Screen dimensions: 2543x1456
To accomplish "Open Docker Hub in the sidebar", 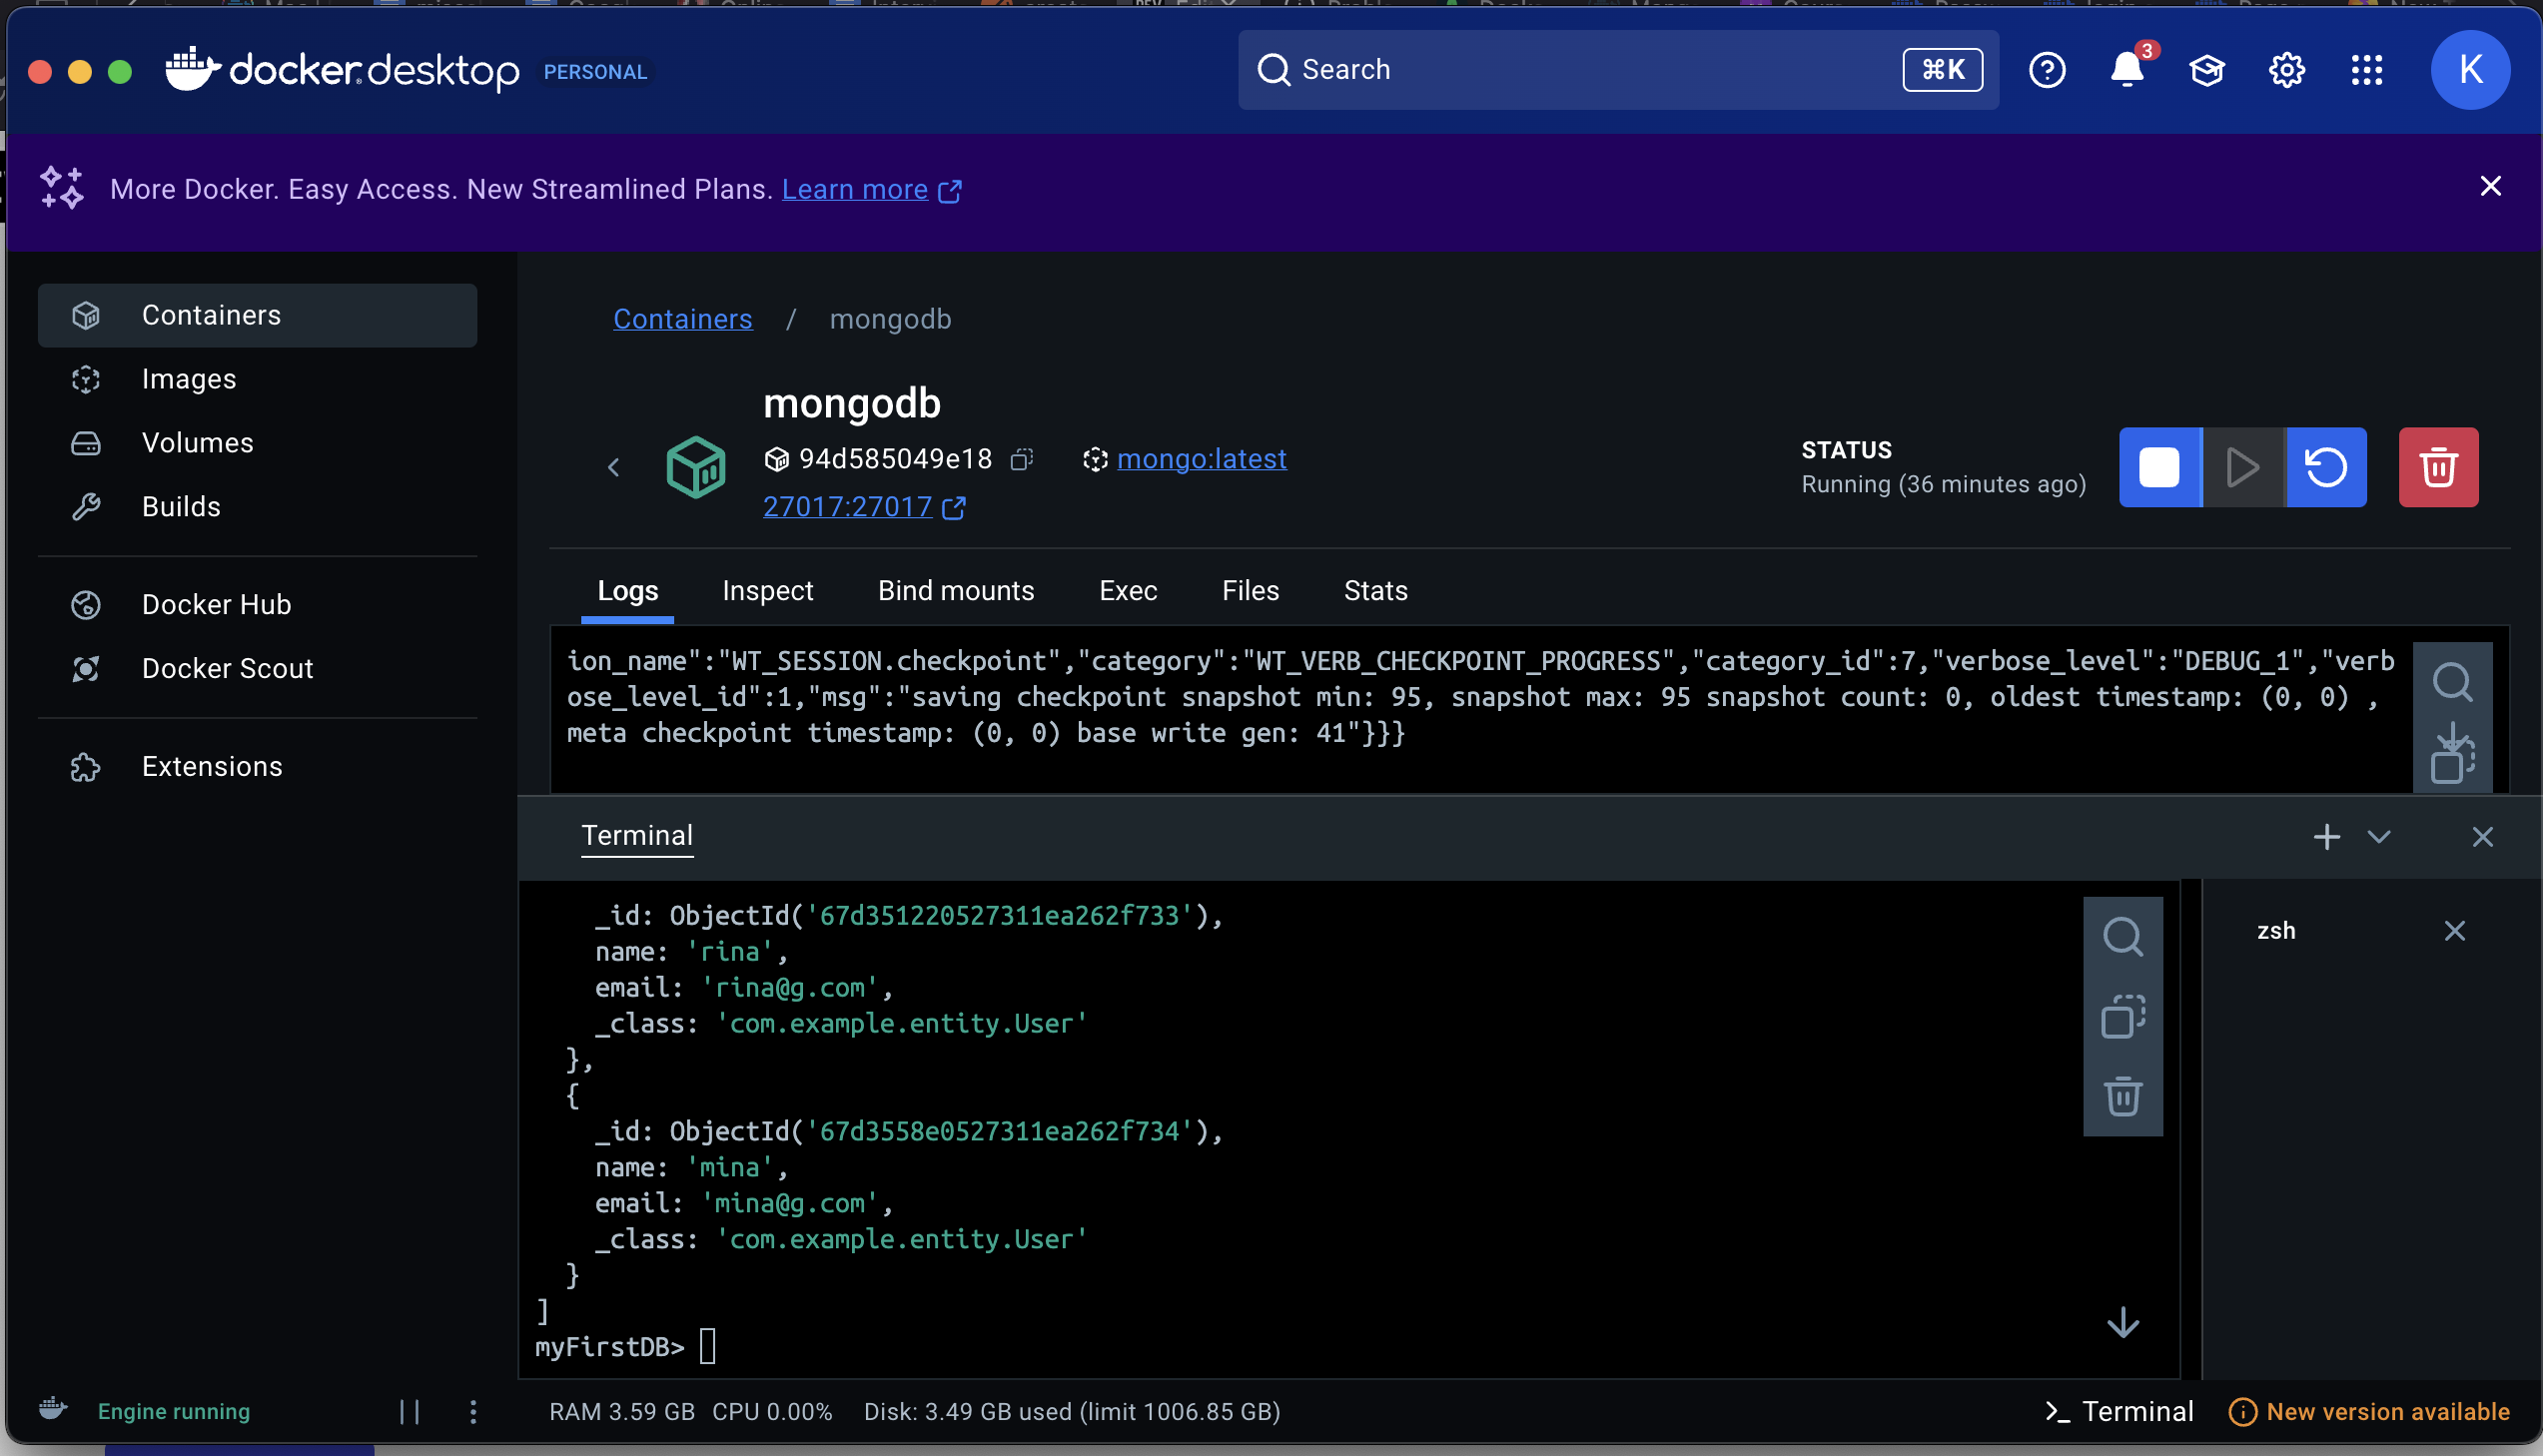I will pyautogui.click(x=257, y=605).
